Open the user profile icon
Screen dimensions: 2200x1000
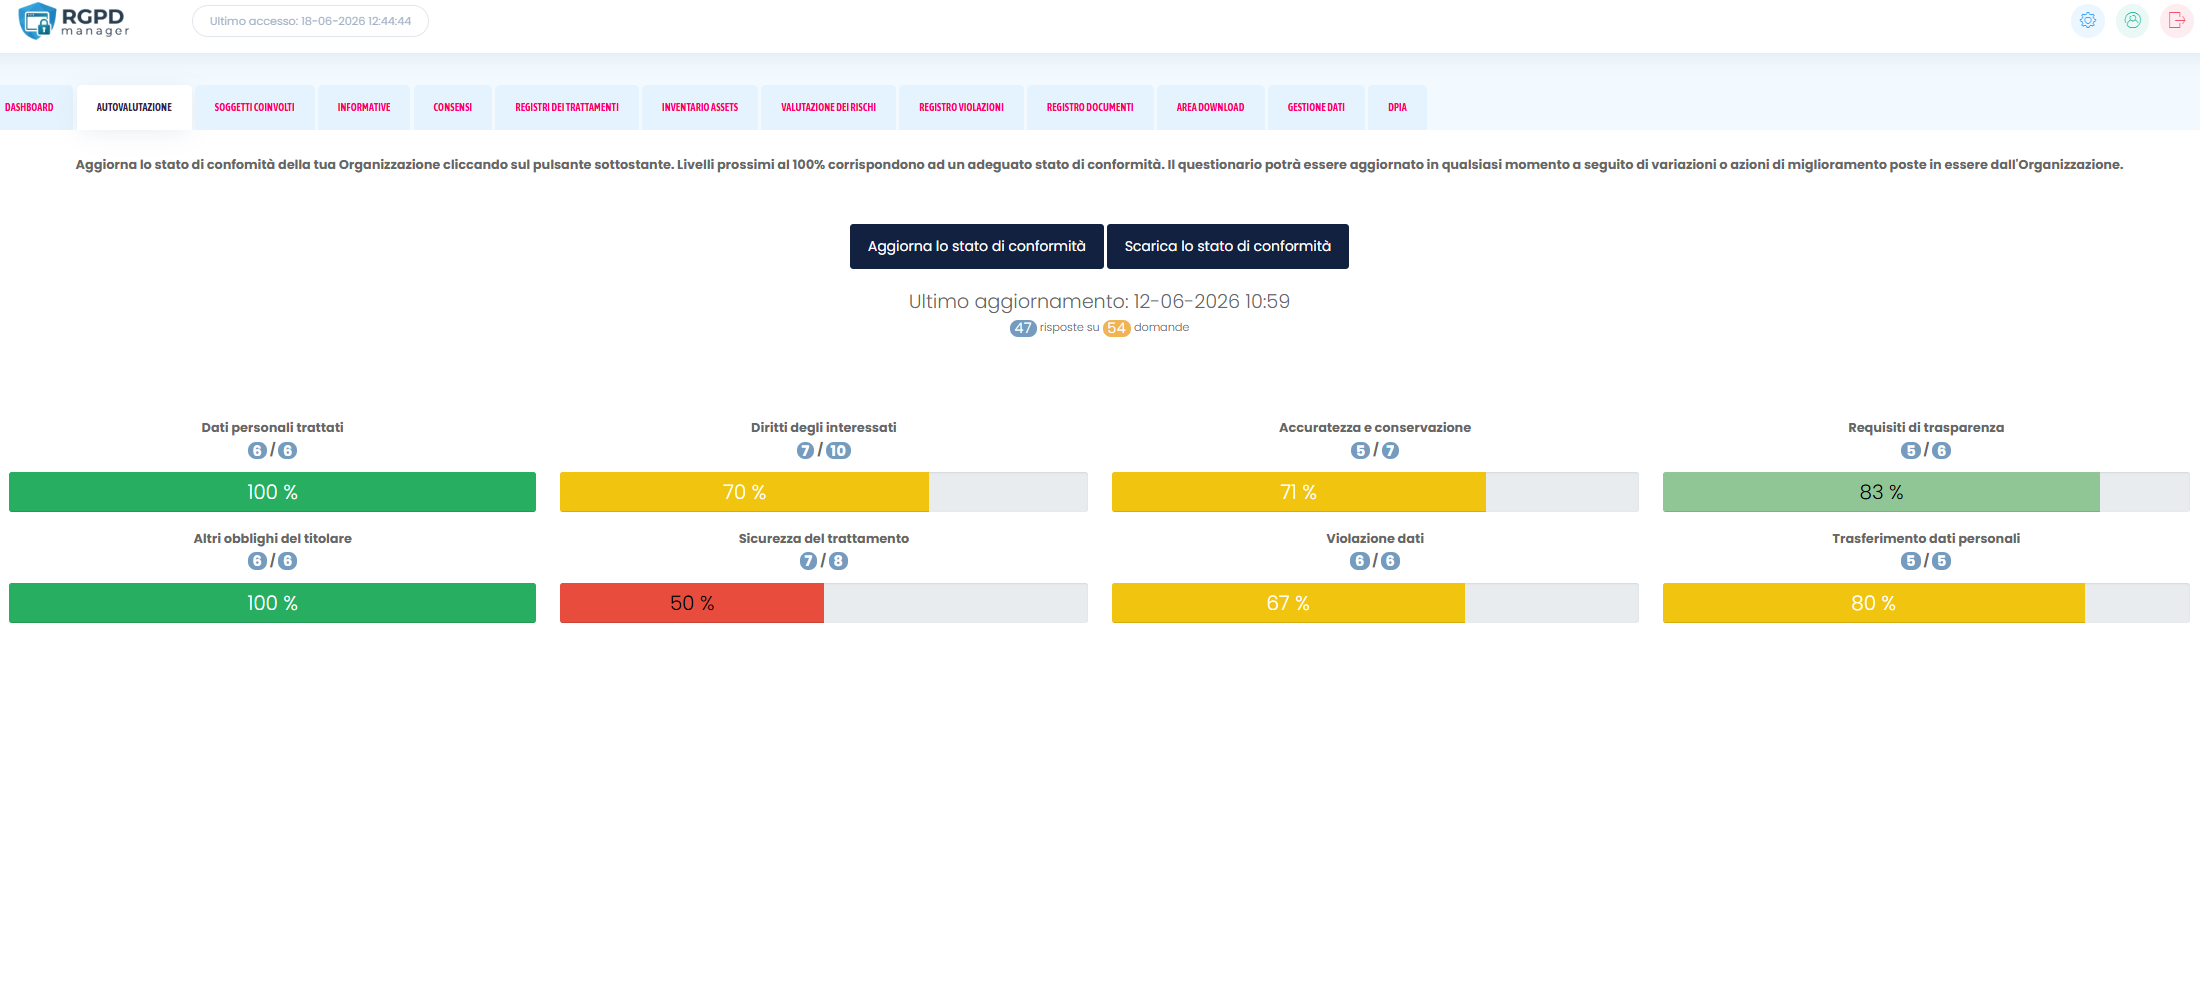click(x=2132, y=20)
